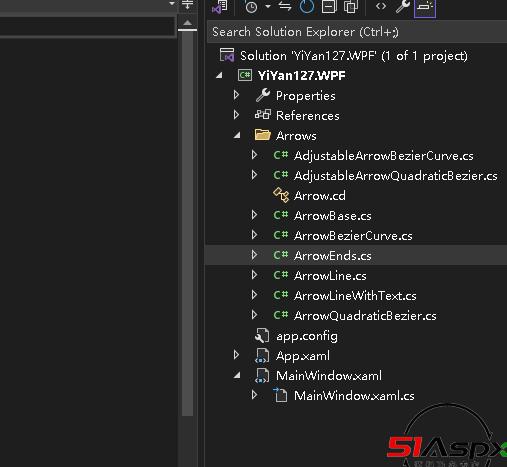Select the References tree item
Screen dimensions: 507x467
[x=308, y=116]
